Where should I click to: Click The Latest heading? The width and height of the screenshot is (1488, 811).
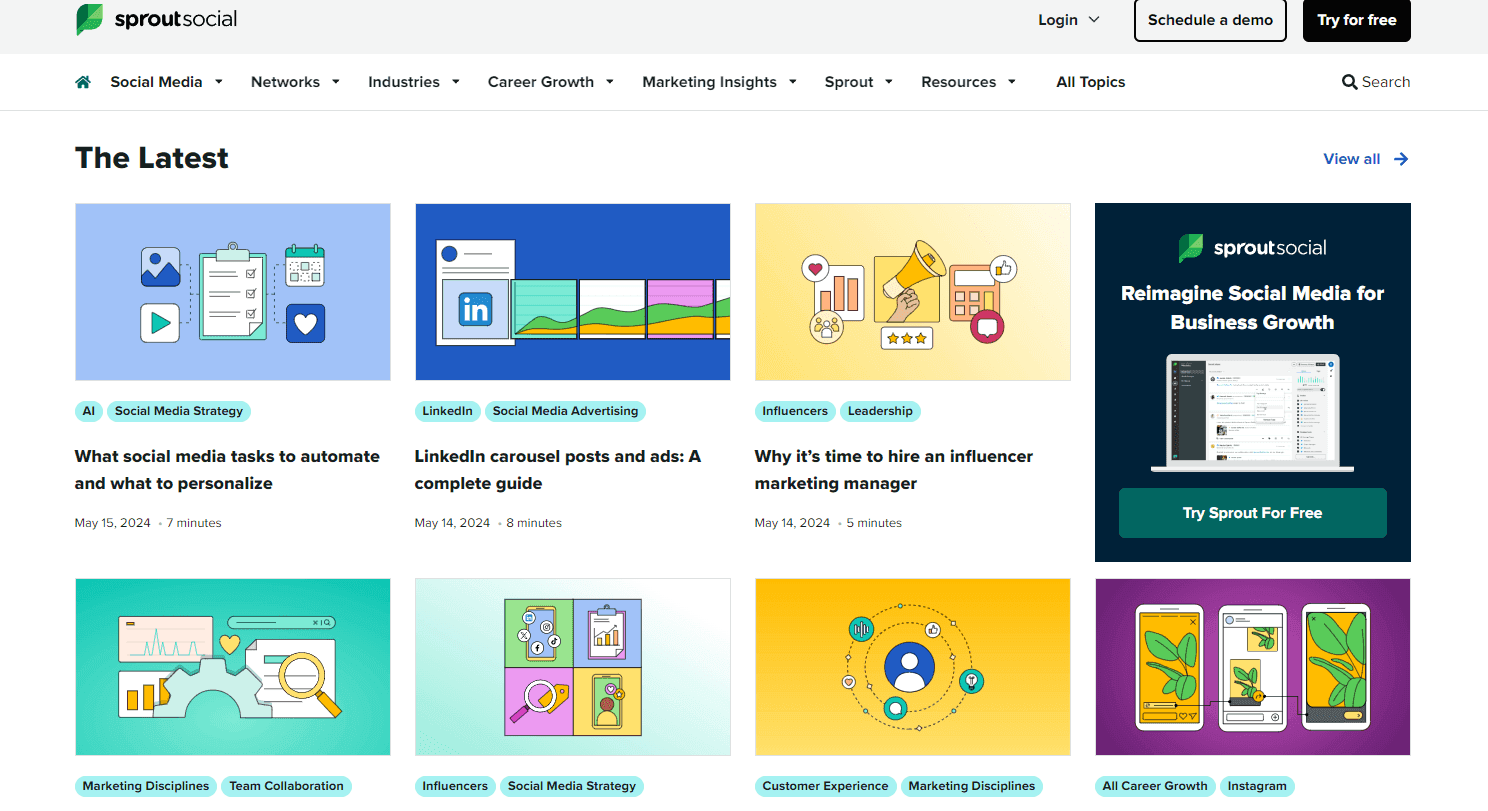(x=152, y=158)
